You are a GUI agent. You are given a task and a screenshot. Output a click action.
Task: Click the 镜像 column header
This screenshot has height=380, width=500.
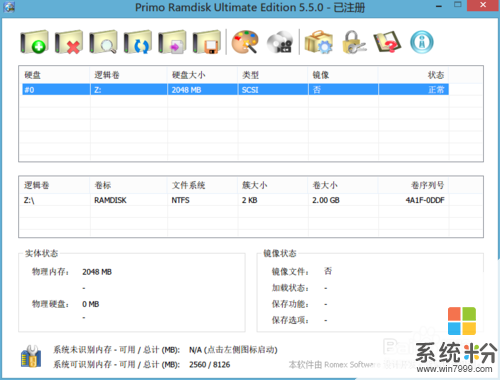point(343,75)
